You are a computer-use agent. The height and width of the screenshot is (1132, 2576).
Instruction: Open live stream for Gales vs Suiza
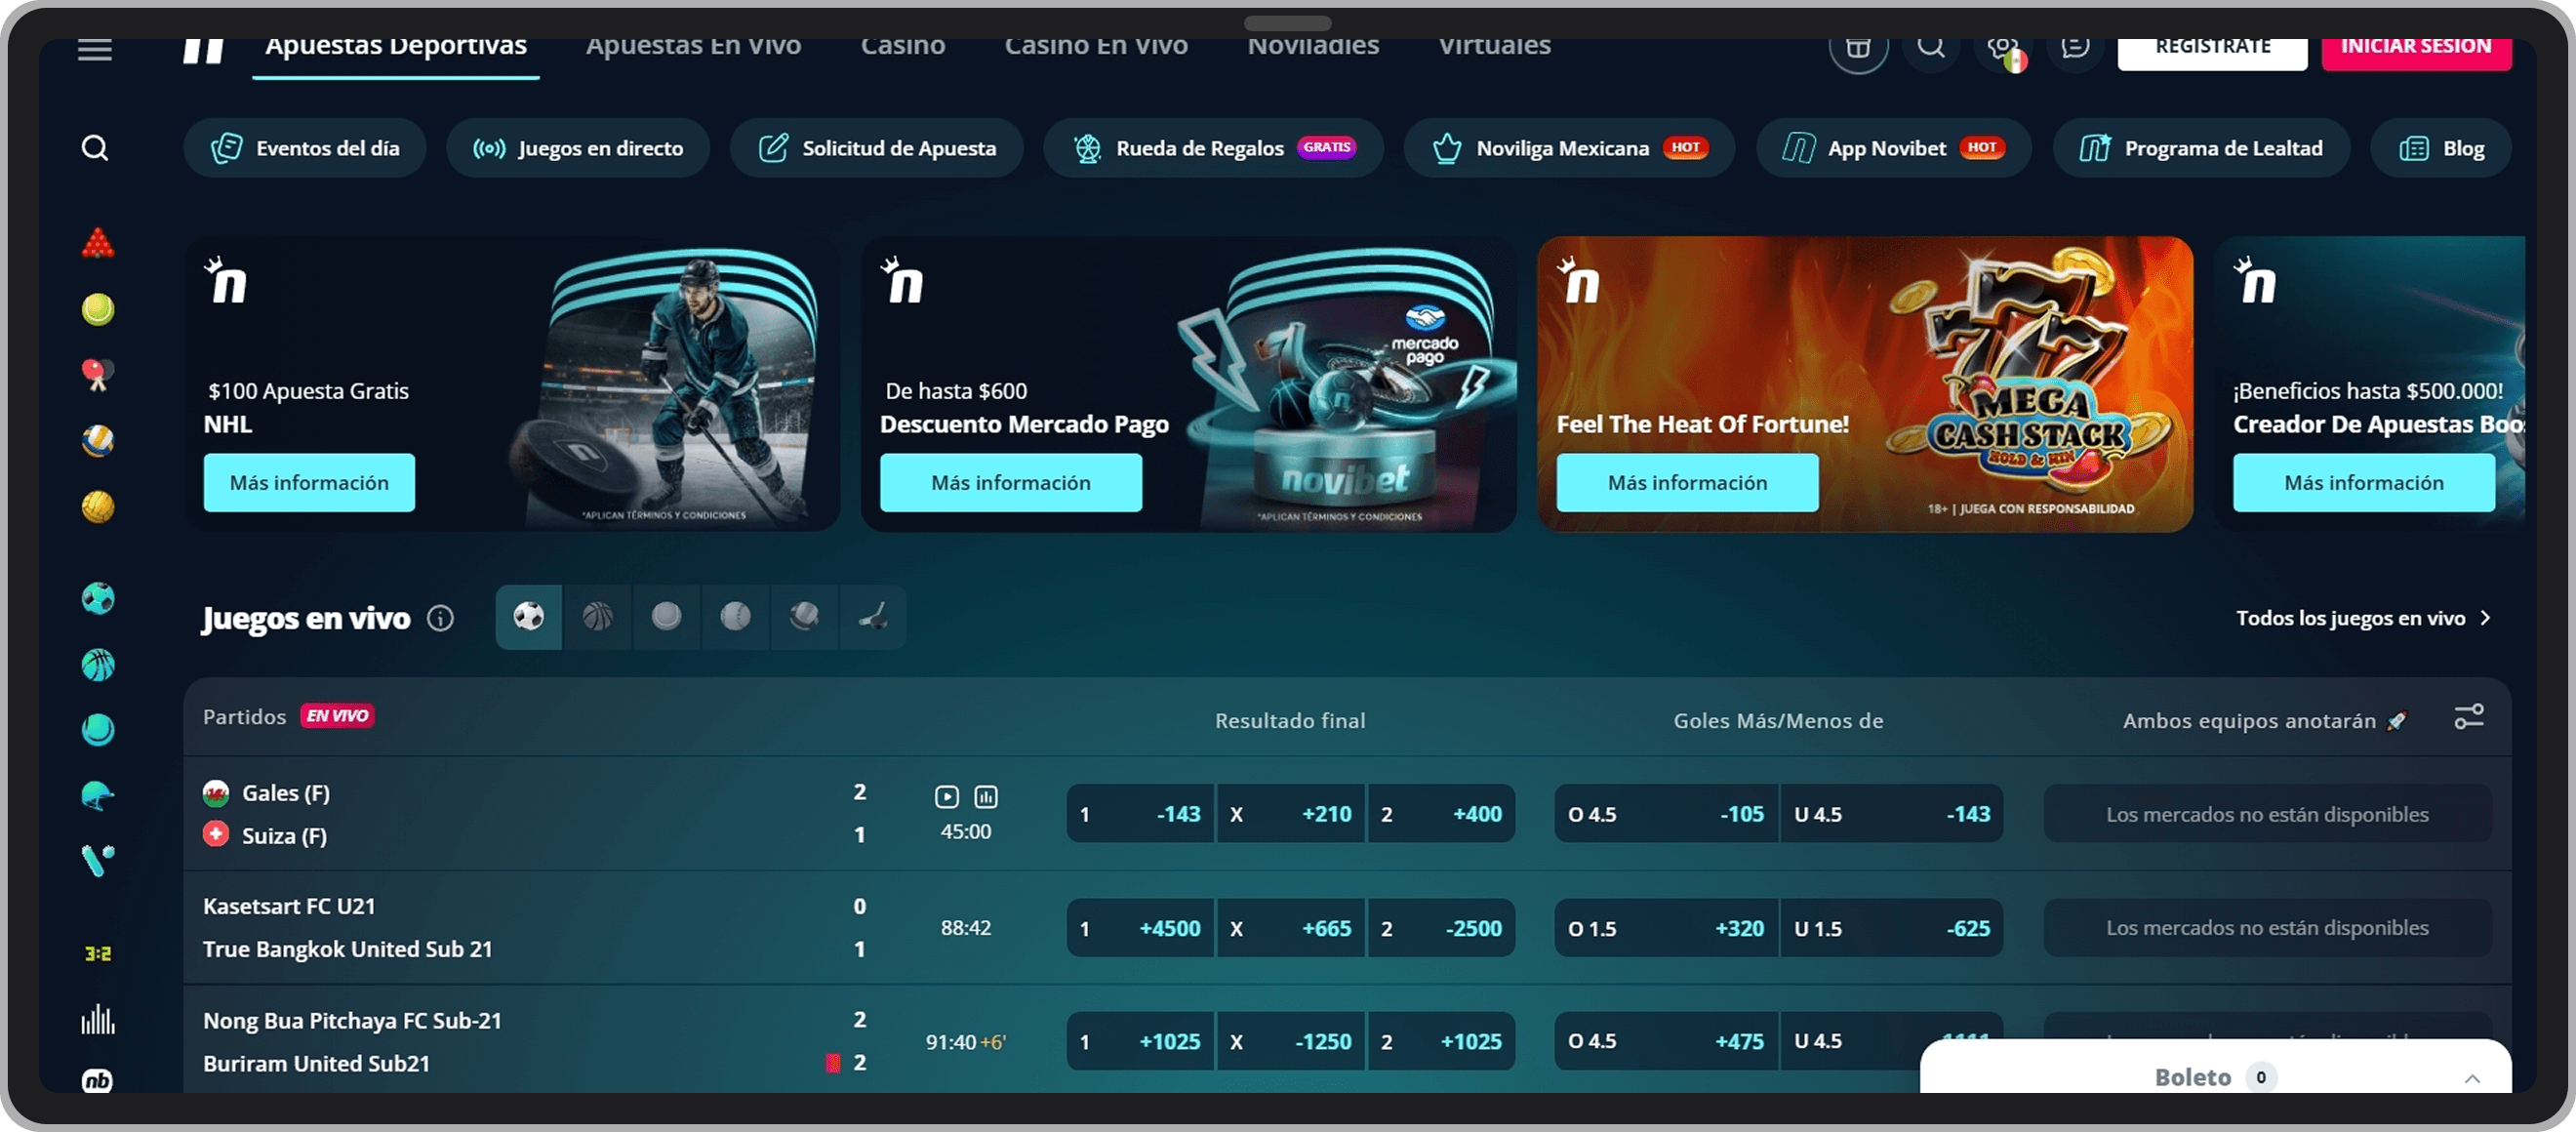click(946, 796)
